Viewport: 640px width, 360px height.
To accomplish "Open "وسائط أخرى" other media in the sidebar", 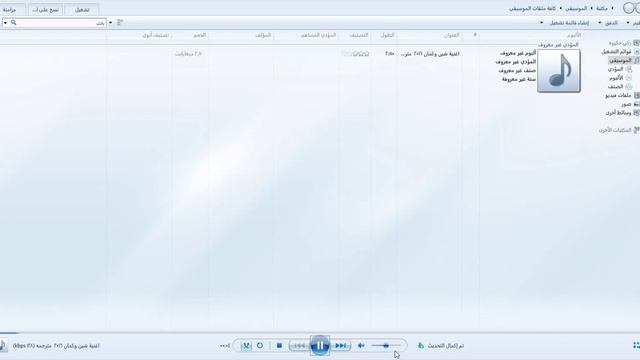I will pos(618,113).
